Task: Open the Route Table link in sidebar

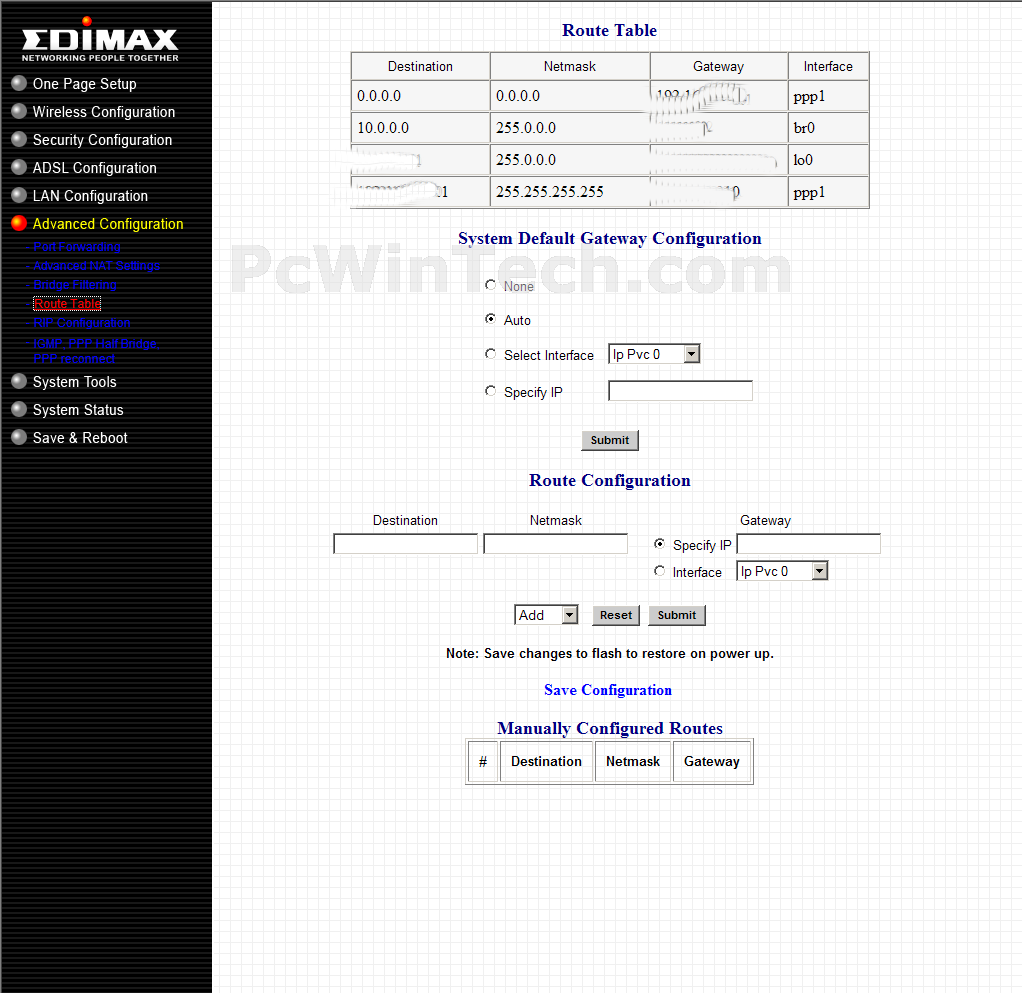Action: [67, 304]
